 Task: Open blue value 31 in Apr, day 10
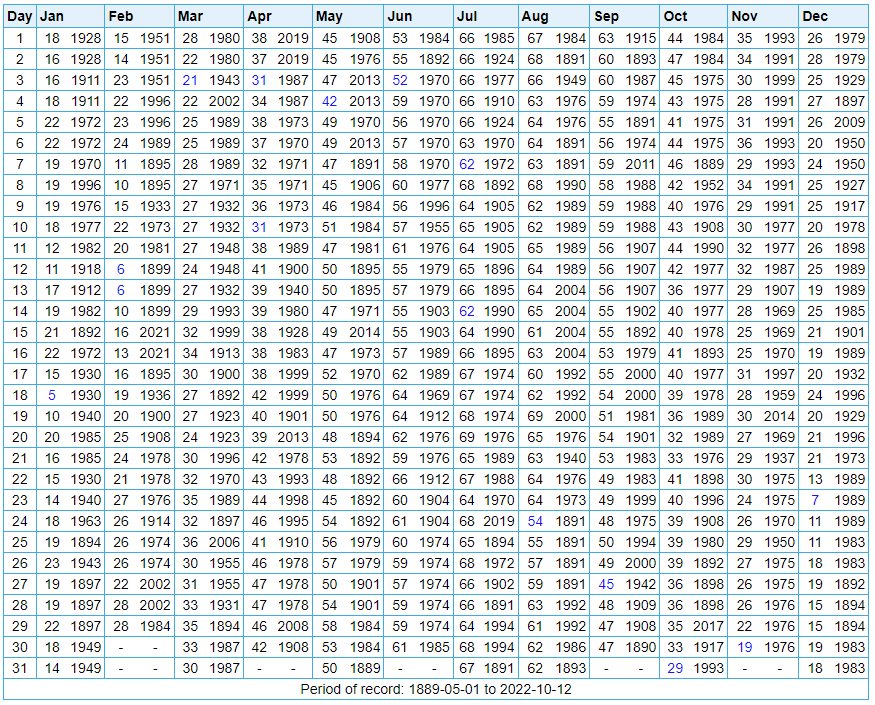coord(259,227)
